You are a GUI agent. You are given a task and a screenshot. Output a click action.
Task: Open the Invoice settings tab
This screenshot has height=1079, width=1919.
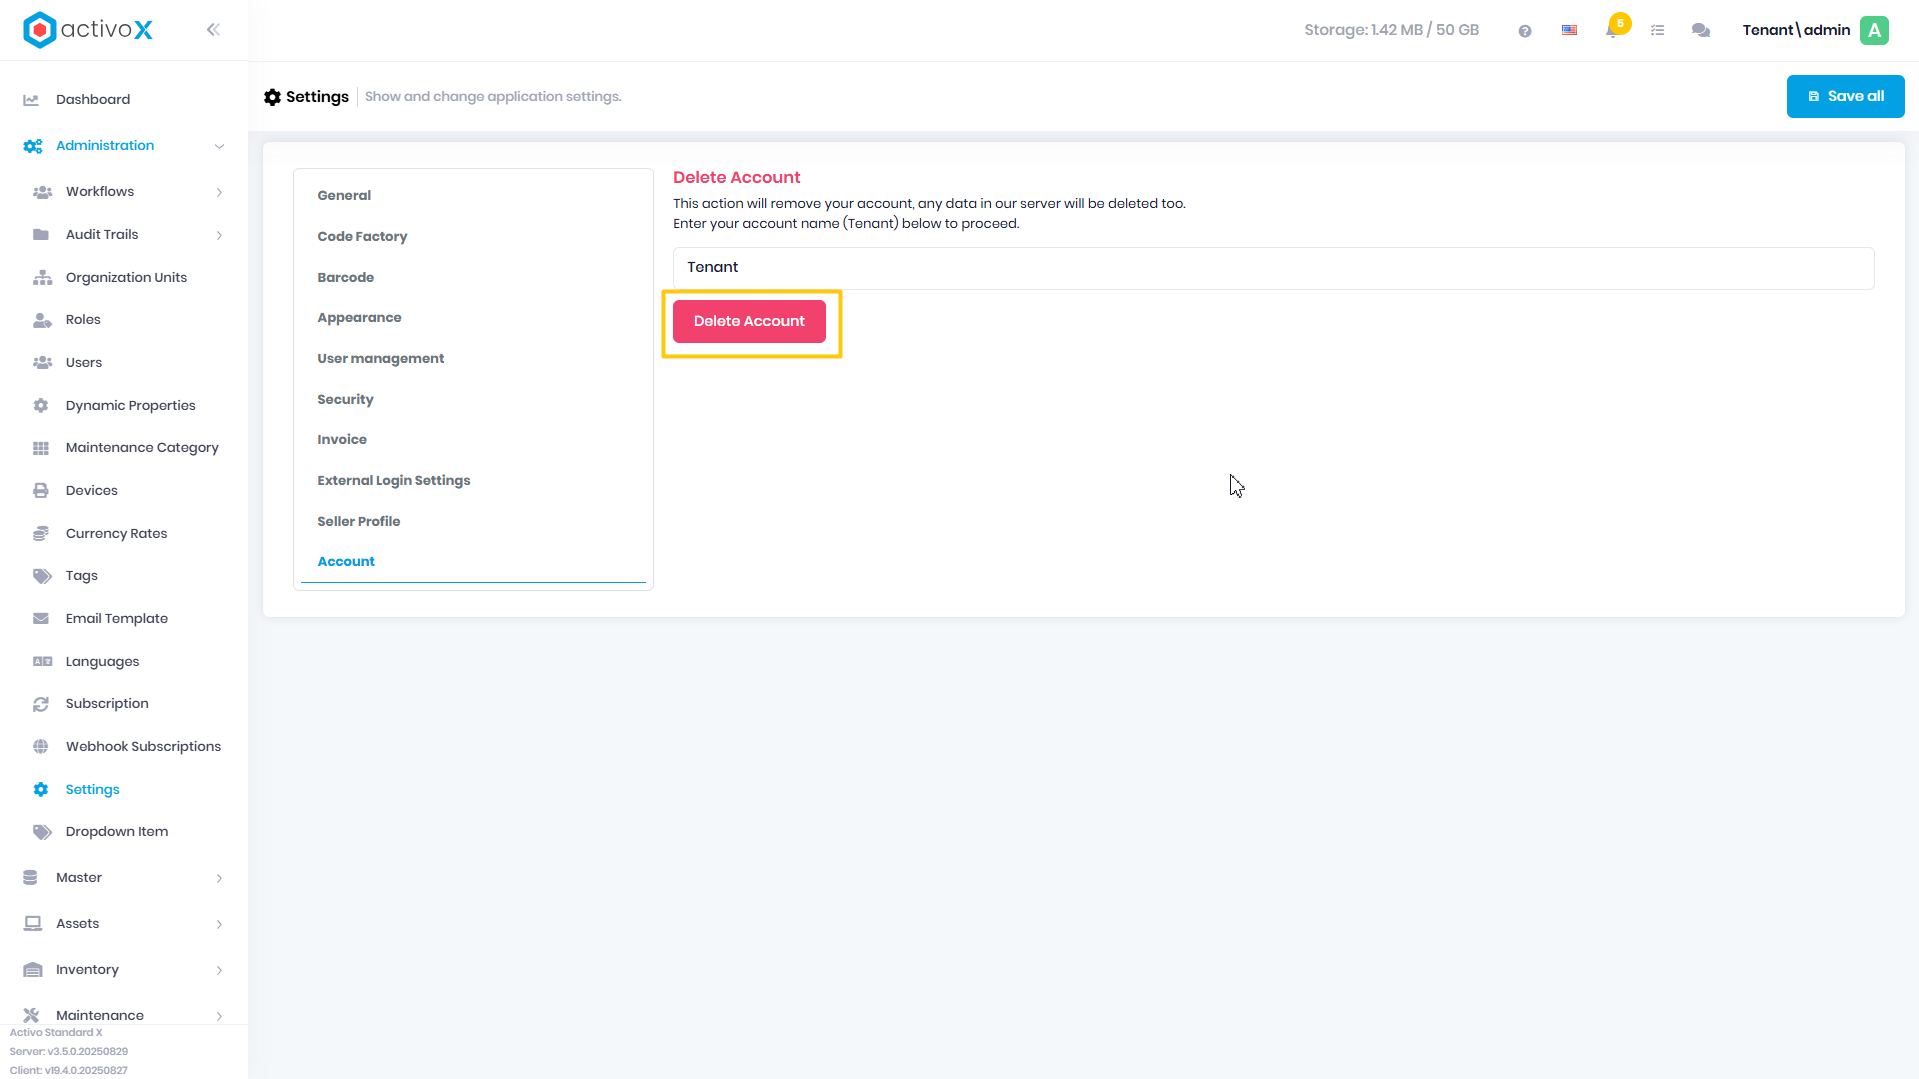tap(473, 440)
